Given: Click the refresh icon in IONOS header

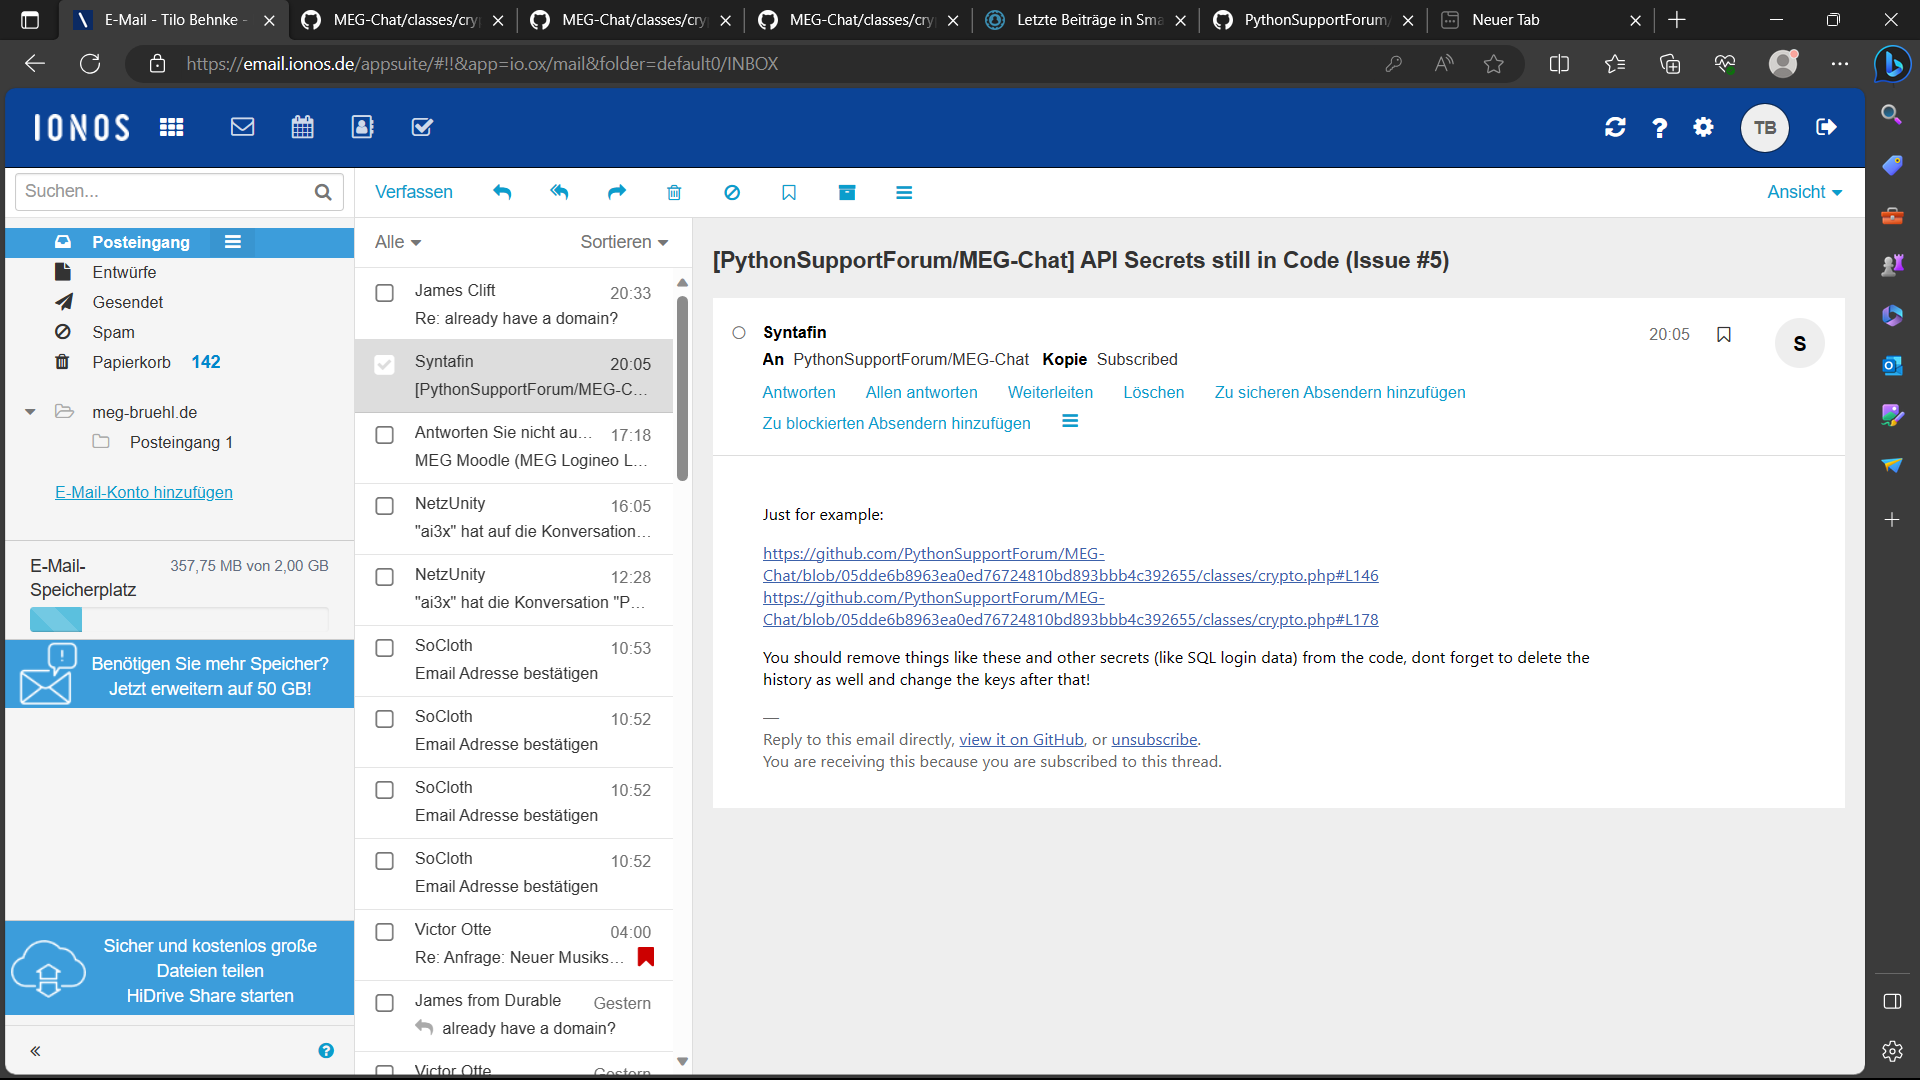Looking at the screenshot, I should click(x=1615, y=127).
